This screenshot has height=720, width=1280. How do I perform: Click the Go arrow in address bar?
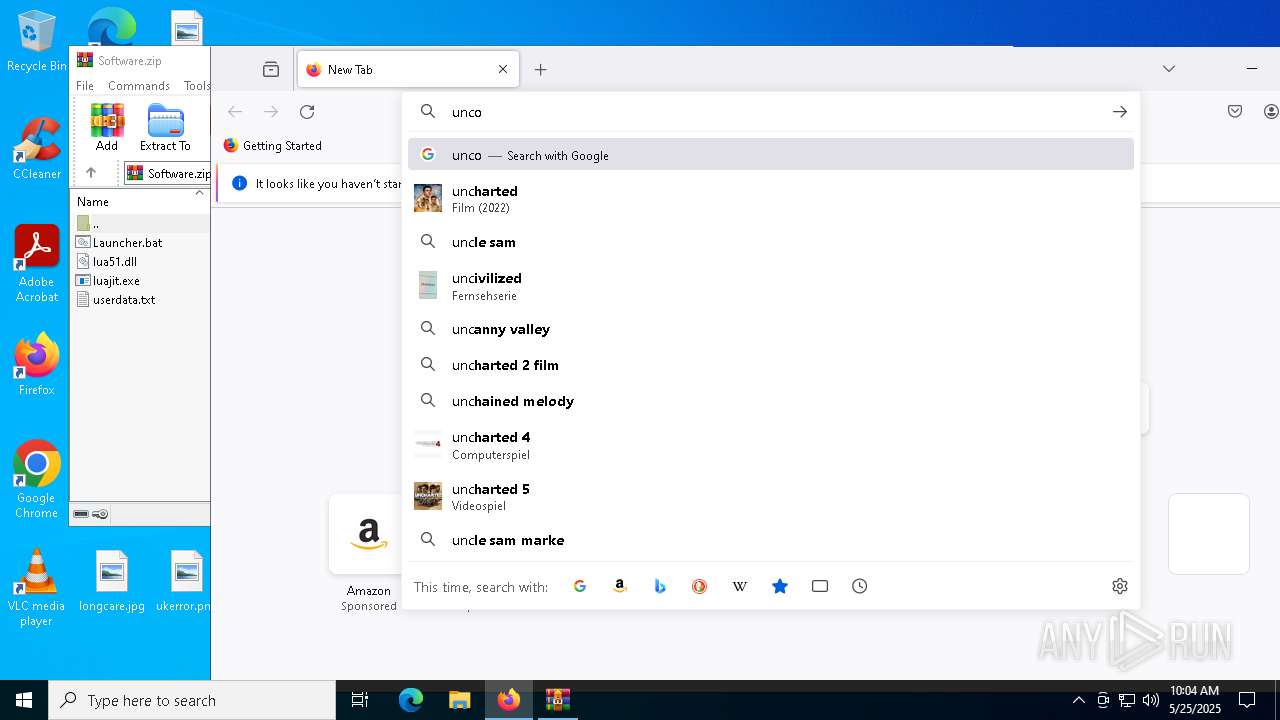click(x=1120, y=112)
